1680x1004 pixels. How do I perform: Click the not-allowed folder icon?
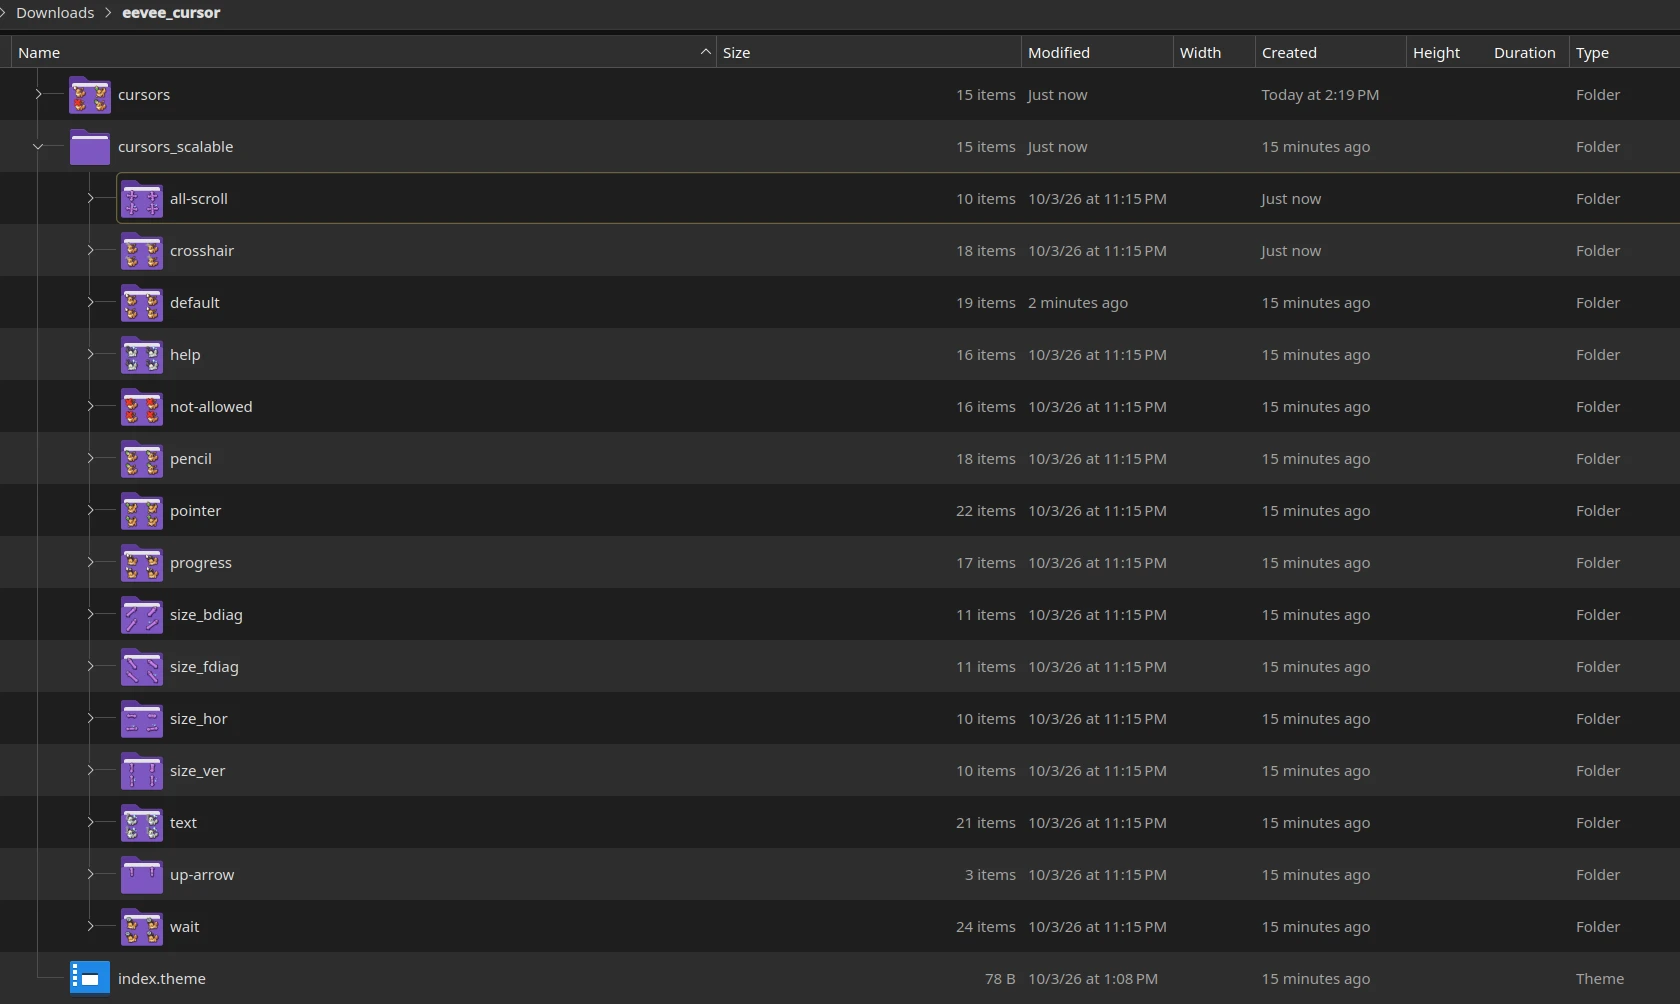click(x=142, y=407)
